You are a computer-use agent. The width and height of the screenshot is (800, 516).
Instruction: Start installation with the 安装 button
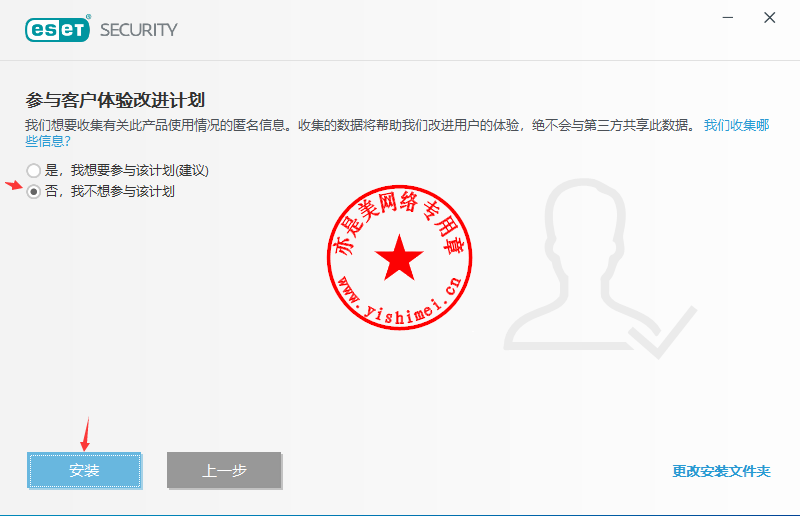tap(84, 470)
